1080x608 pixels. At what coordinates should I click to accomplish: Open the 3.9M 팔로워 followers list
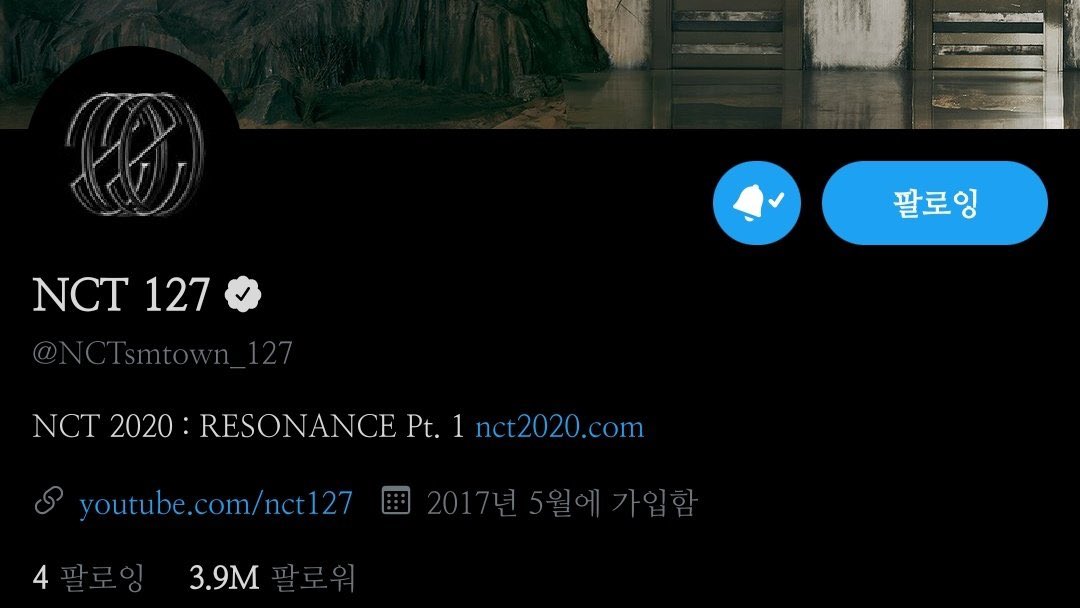click(x=272, y=577)
